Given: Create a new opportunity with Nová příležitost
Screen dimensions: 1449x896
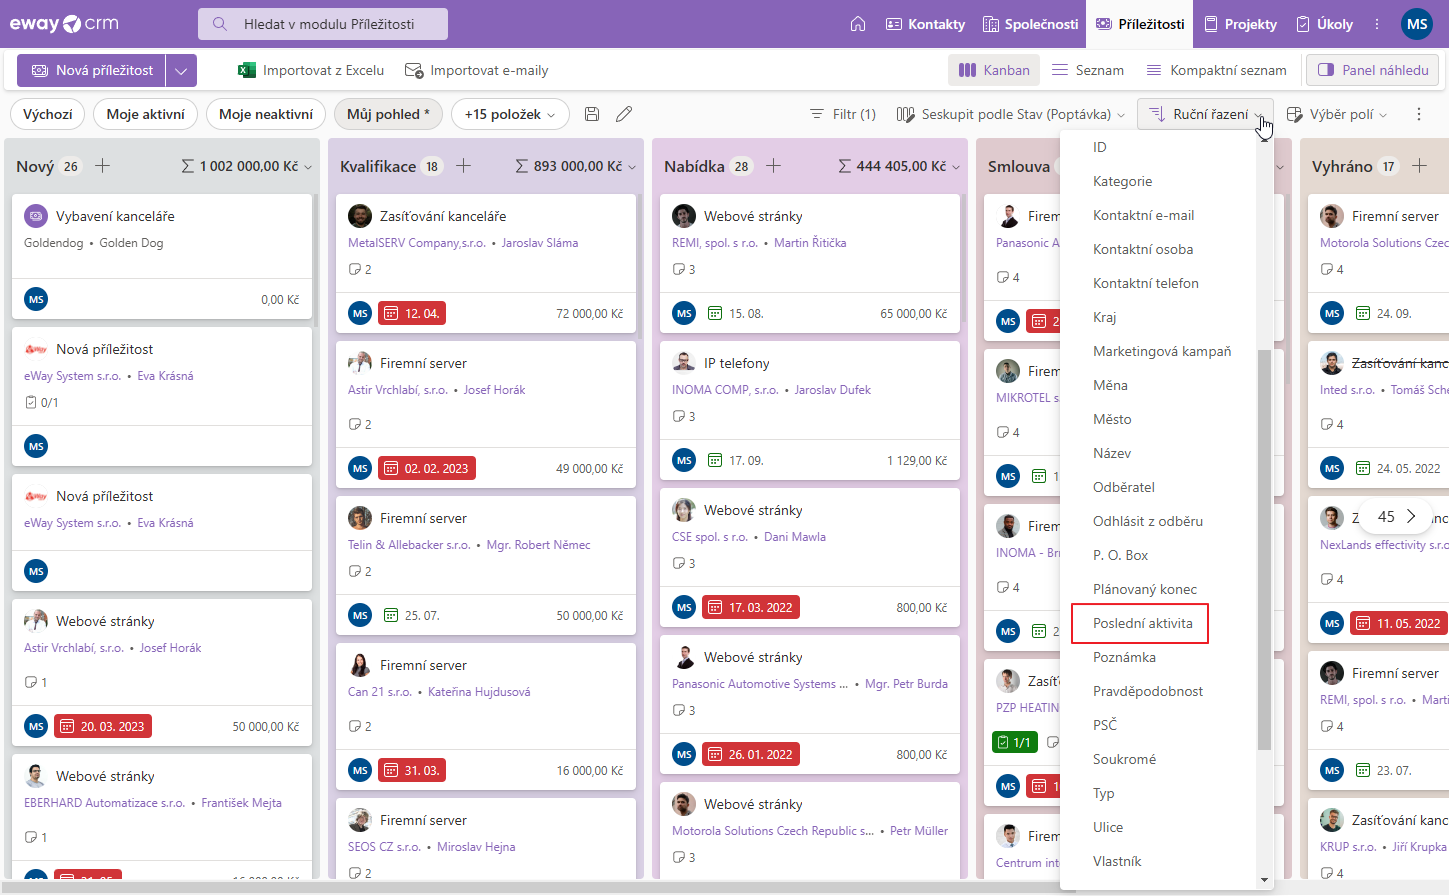Looking at the screenshot, I should 92,70.
